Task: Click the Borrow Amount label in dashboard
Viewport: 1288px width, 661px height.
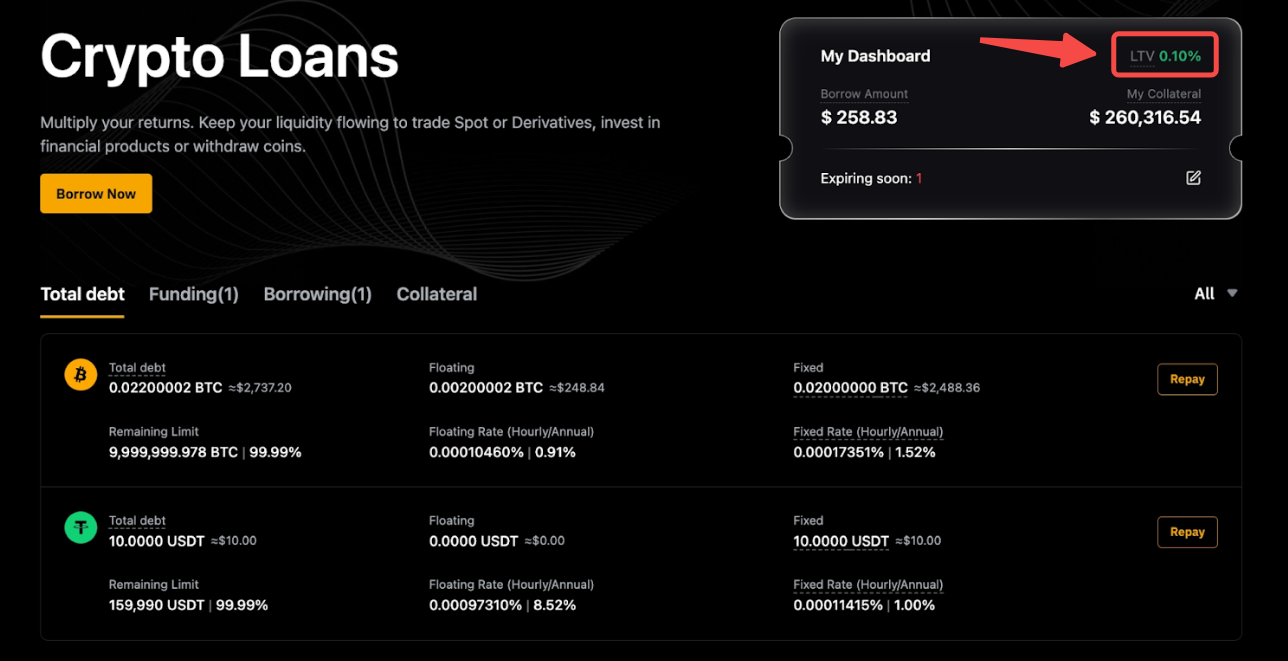Action: point(864,94)
